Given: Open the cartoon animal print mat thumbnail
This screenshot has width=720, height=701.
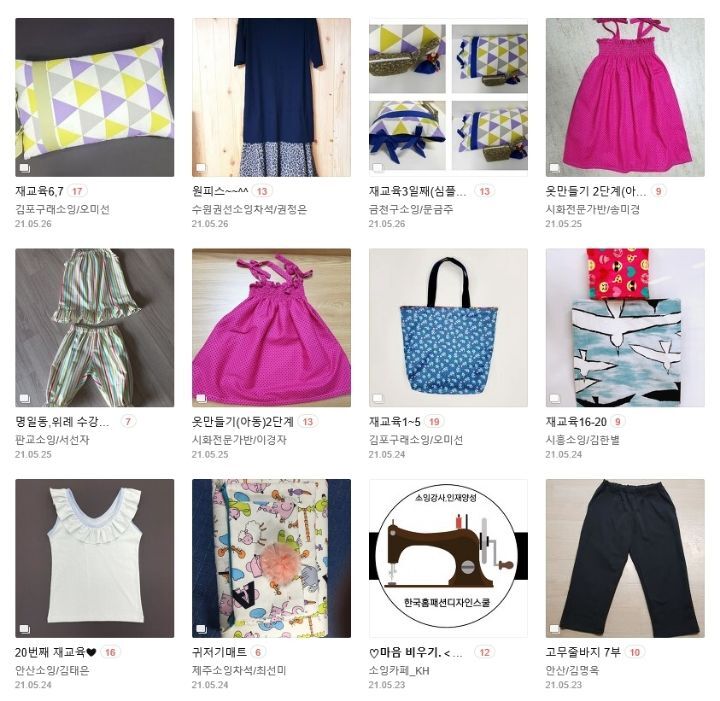Looking at the screenshot, I should [271, 558].
